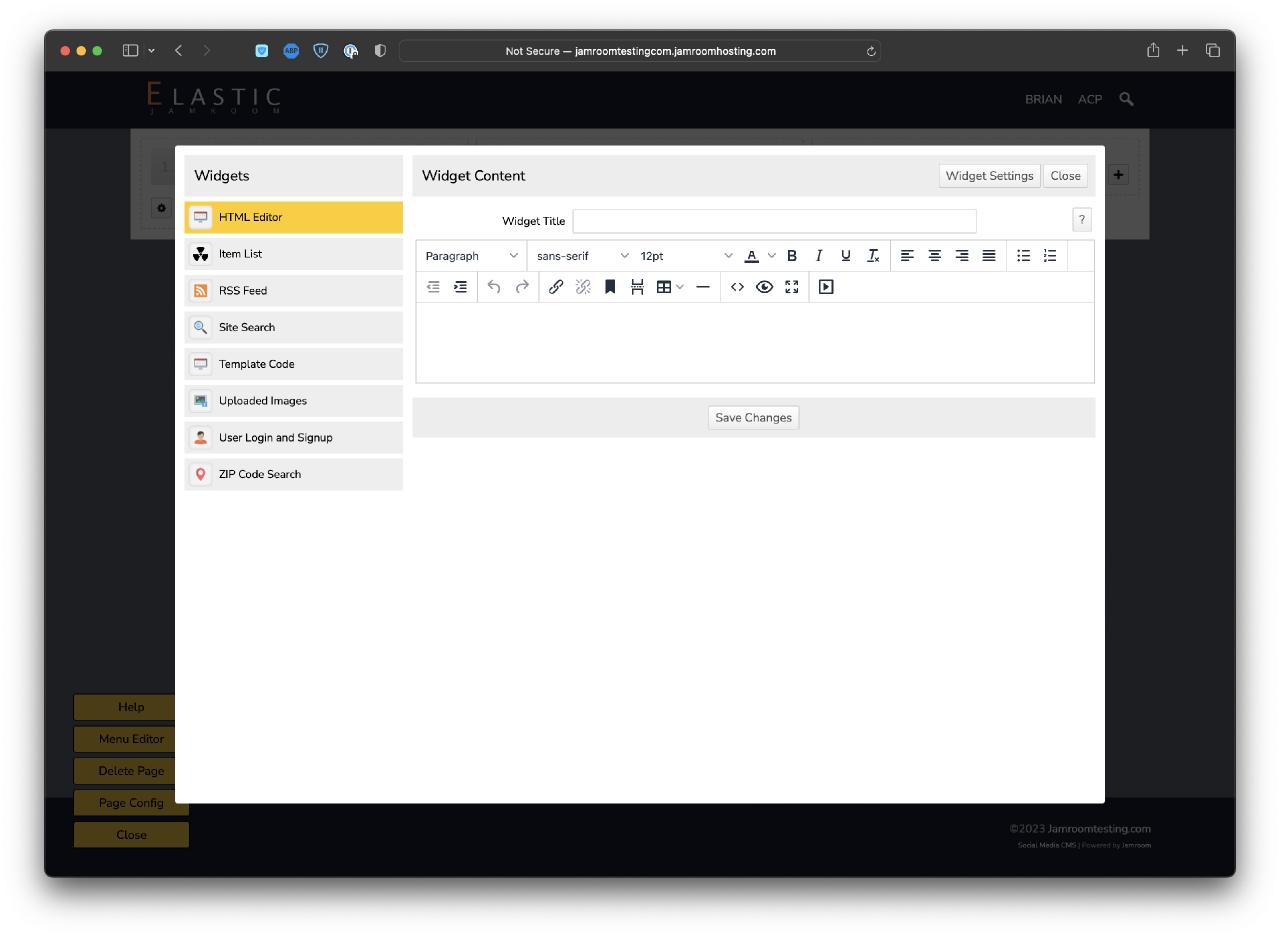The image size is (1280, 936).
Task: Click the insert link icon
Action: coord(556,287)
